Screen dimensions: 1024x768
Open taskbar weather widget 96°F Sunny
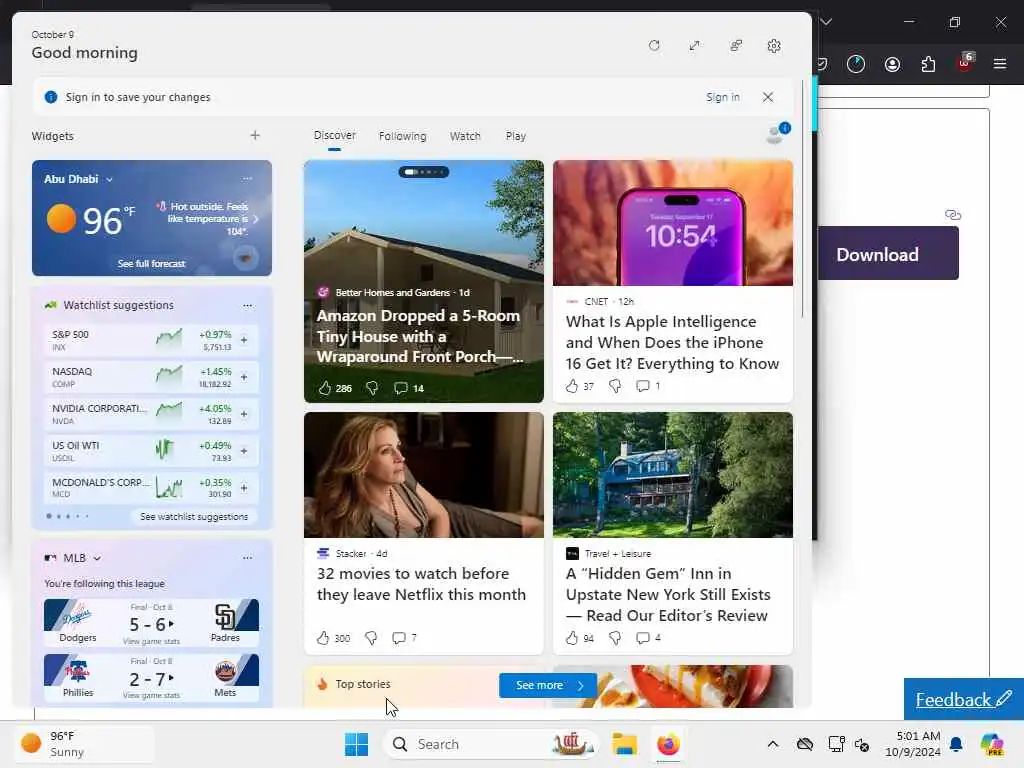point(85,744)
